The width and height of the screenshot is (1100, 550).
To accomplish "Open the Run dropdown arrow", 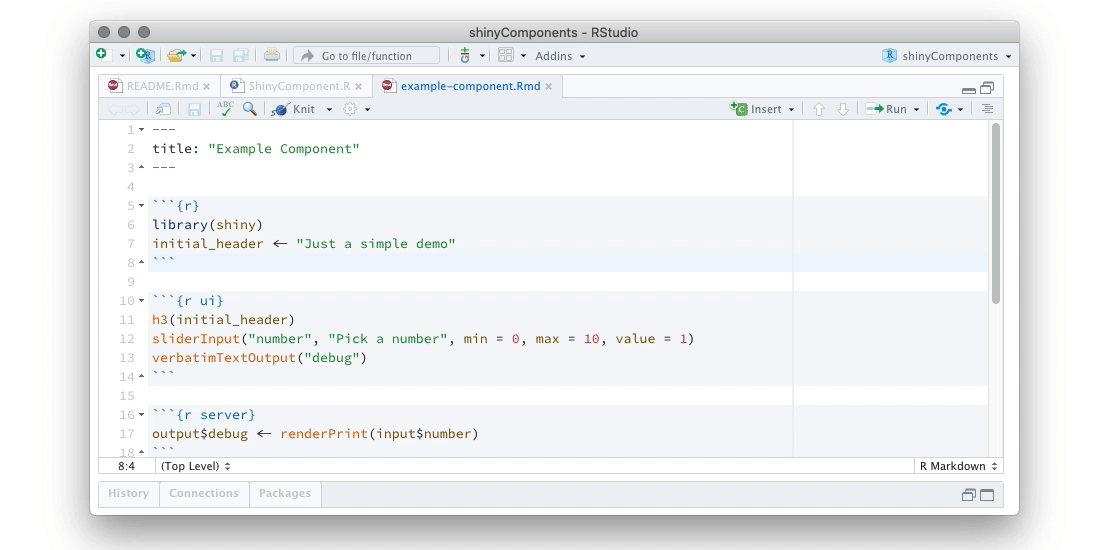I will tap(916, 109).
